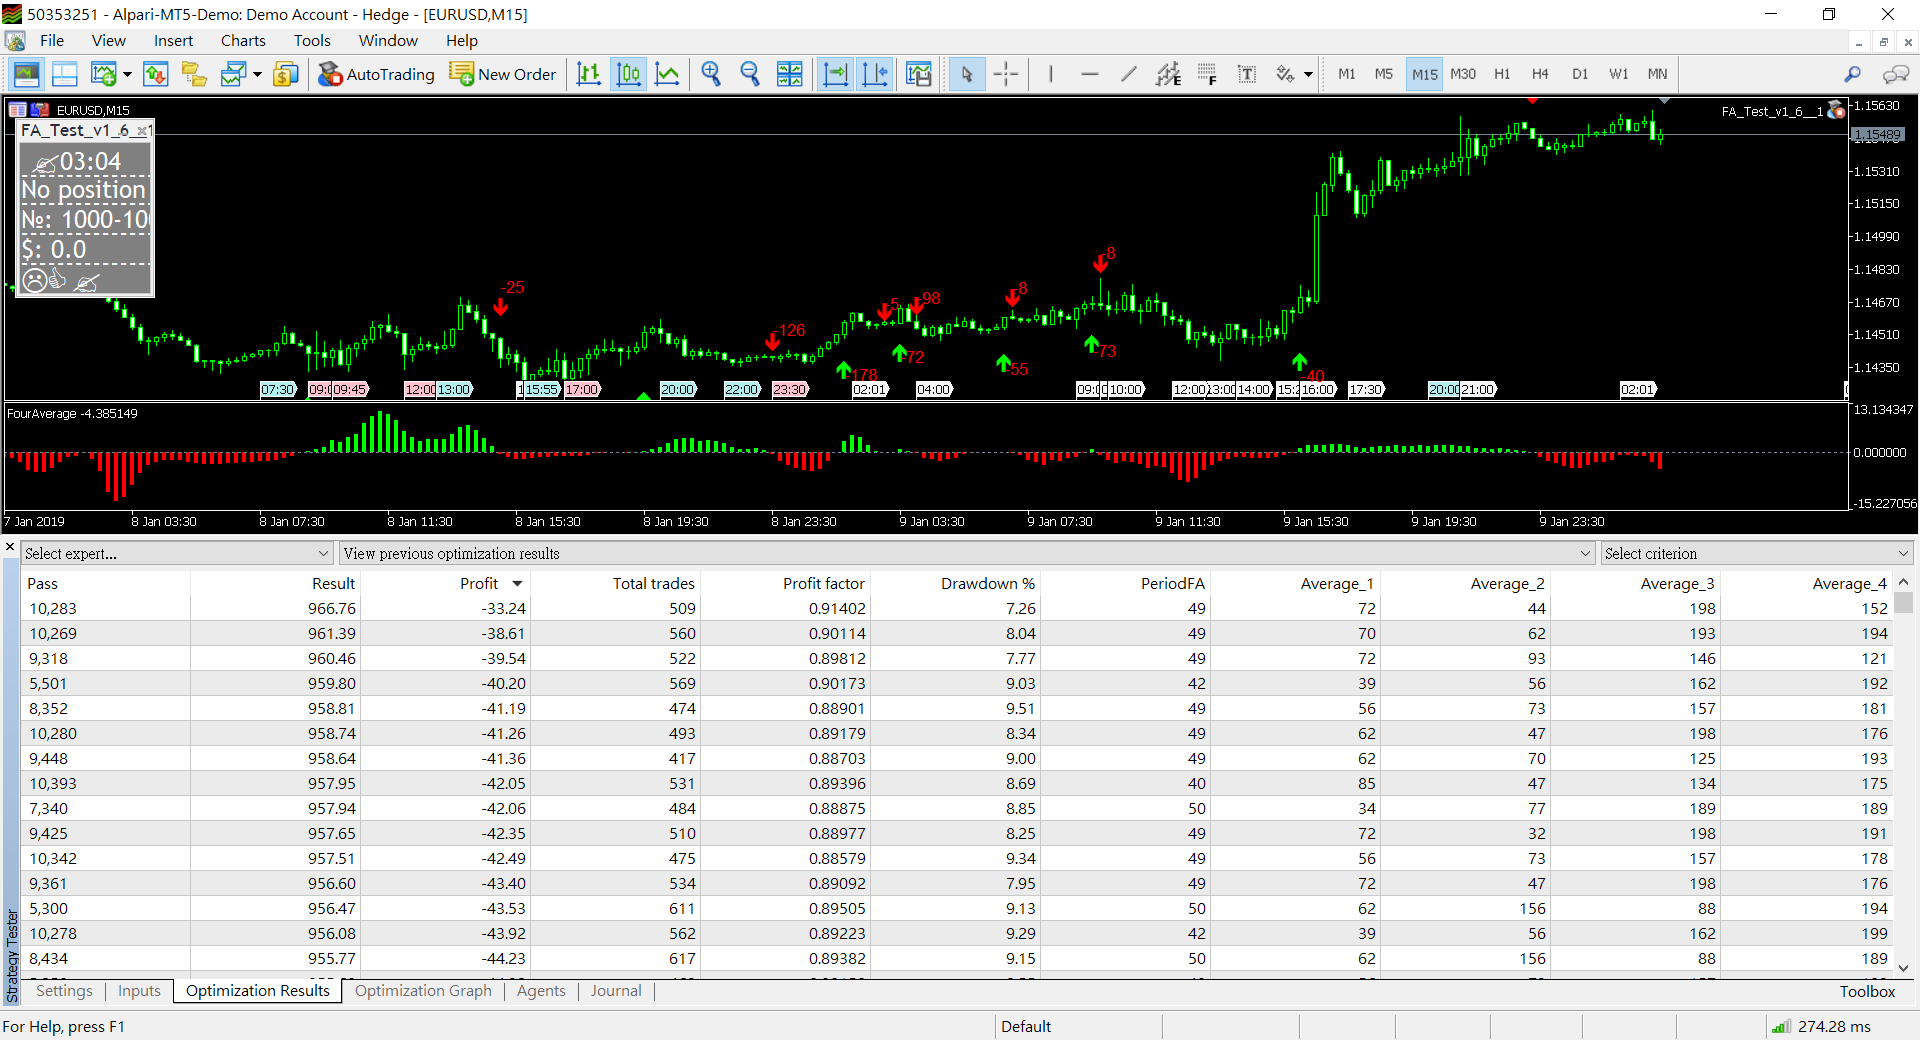Open the search magnifier in toolbar
The width and height of the screenshot is (1920, 1040).
tap(1852, 74)
